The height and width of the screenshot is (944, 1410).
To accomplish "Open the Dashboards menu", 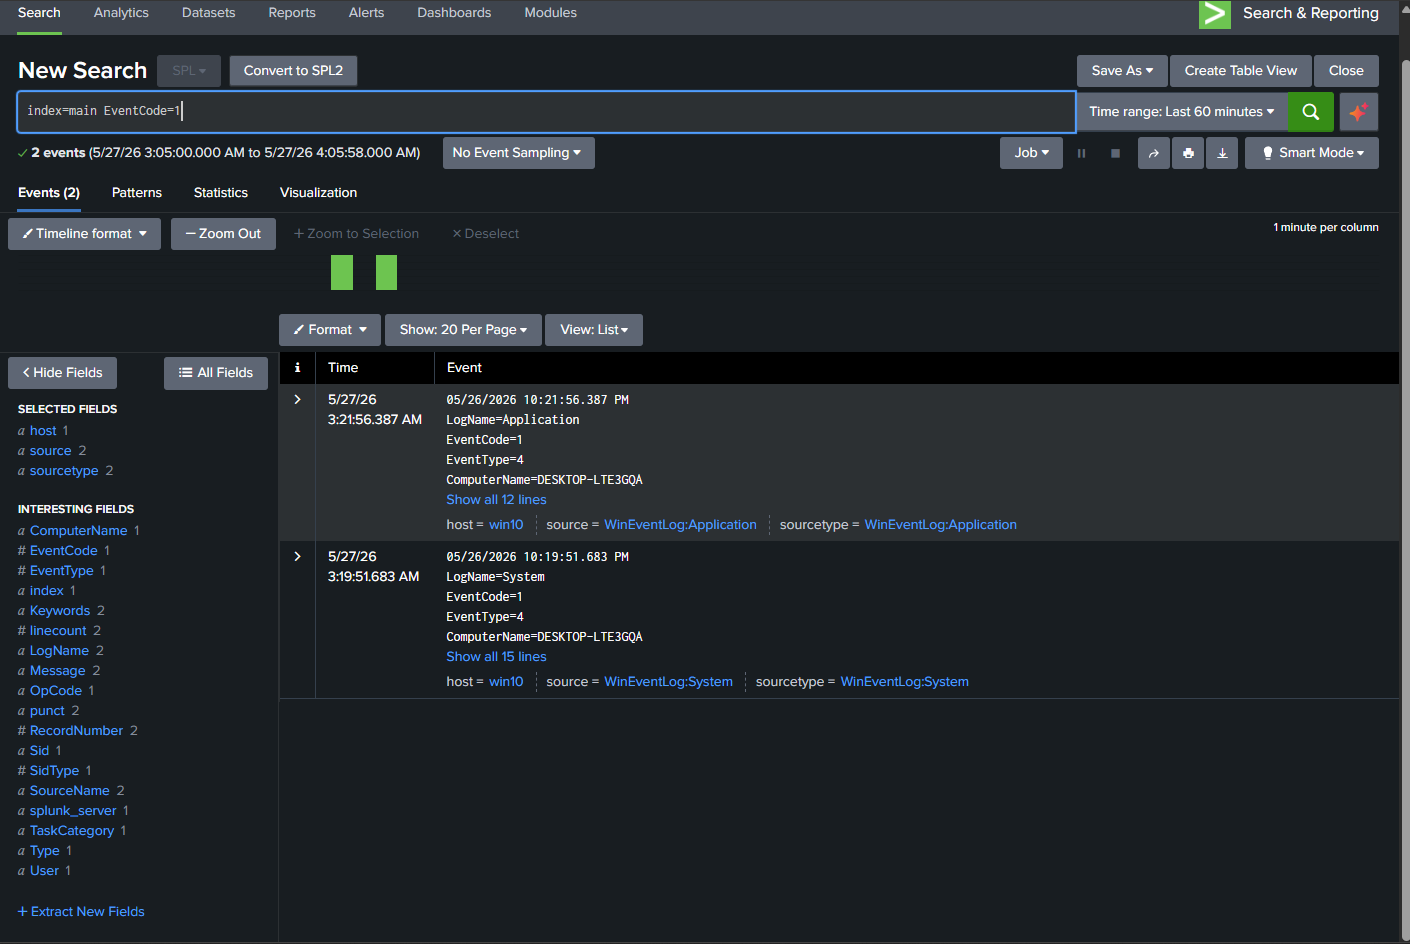I will click(x=454, y=13).
